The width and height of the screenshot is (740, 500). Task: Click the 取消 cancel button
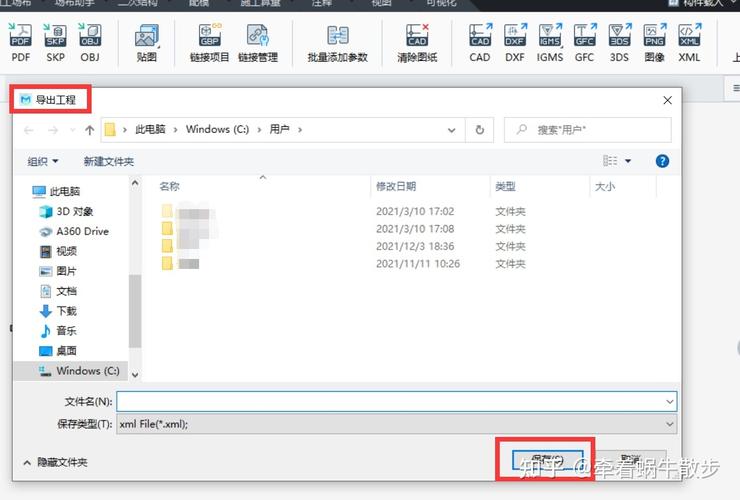(631, 460)
